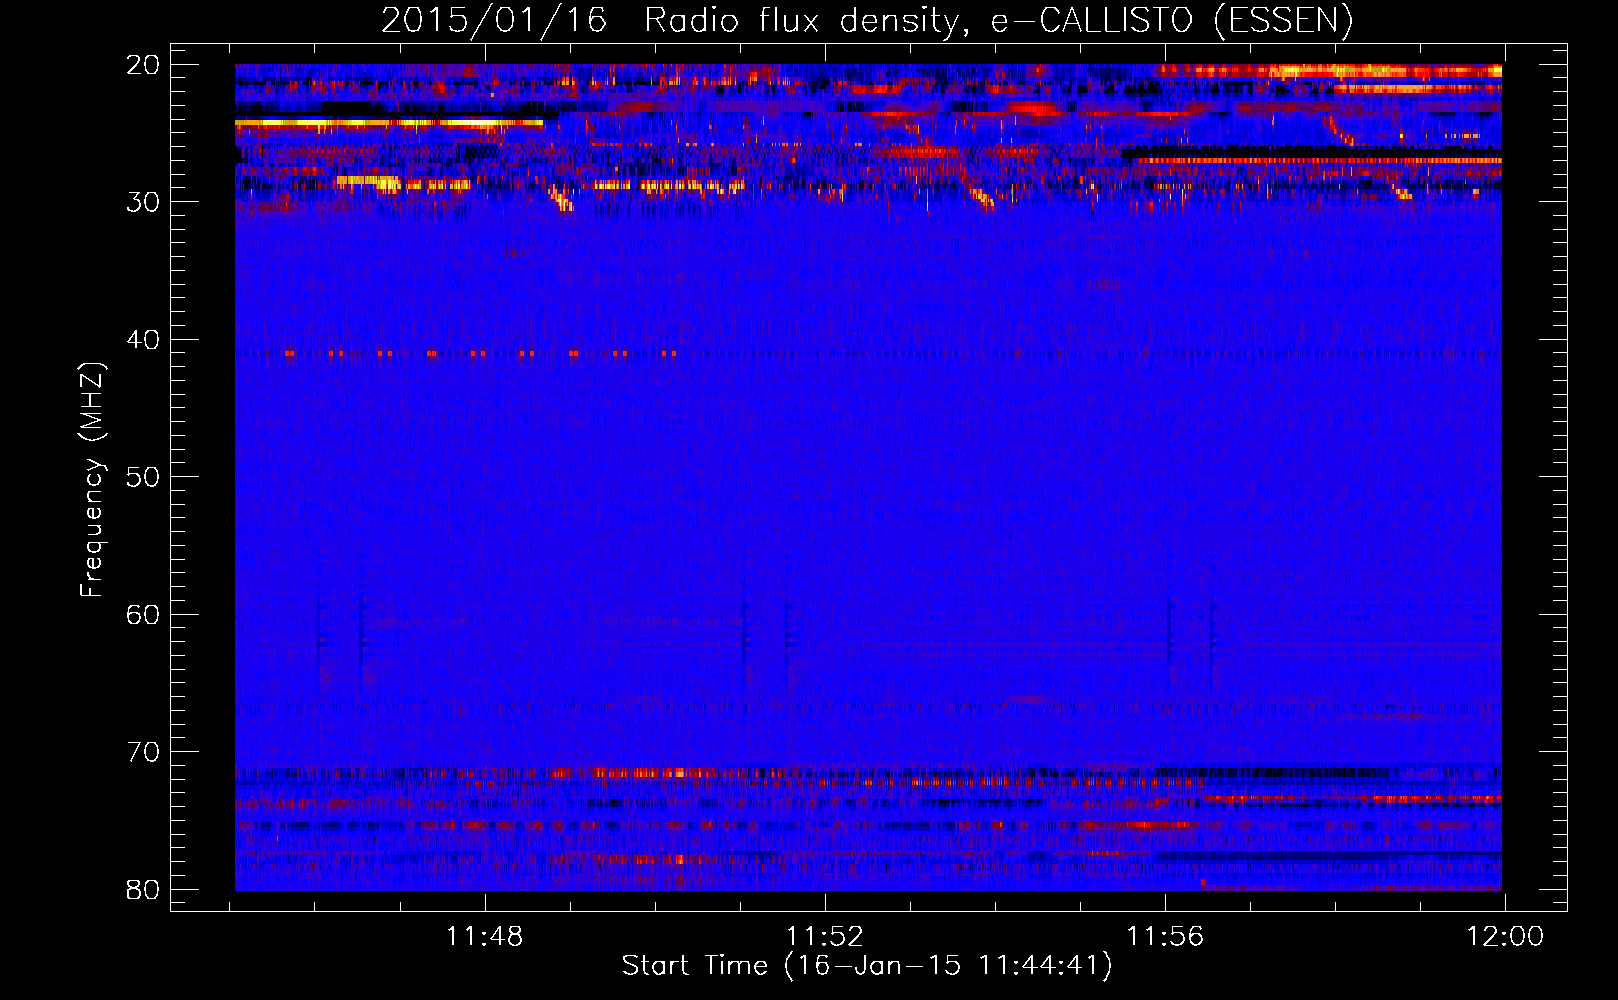Click the 20 frequency tick label
The image size is (1618, 1000).
coord(143,65)
